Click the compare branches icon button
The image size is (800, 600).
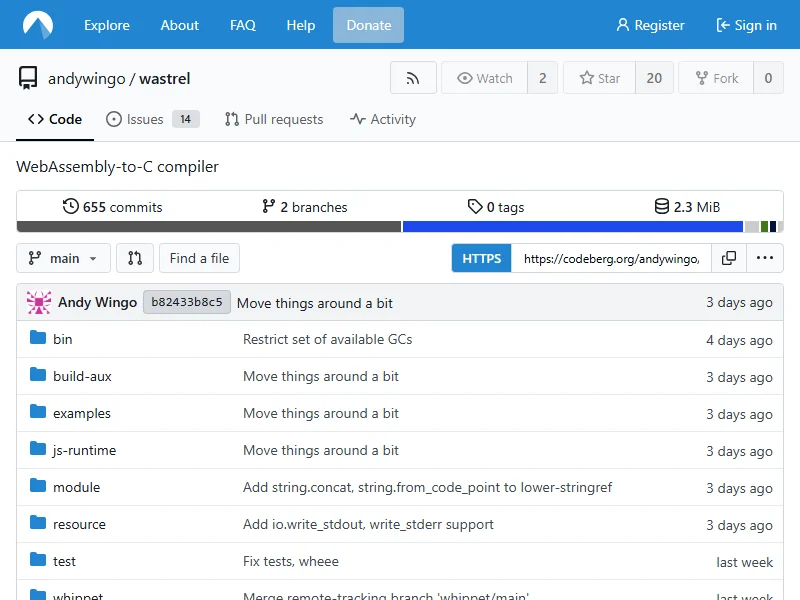point(135,258)
